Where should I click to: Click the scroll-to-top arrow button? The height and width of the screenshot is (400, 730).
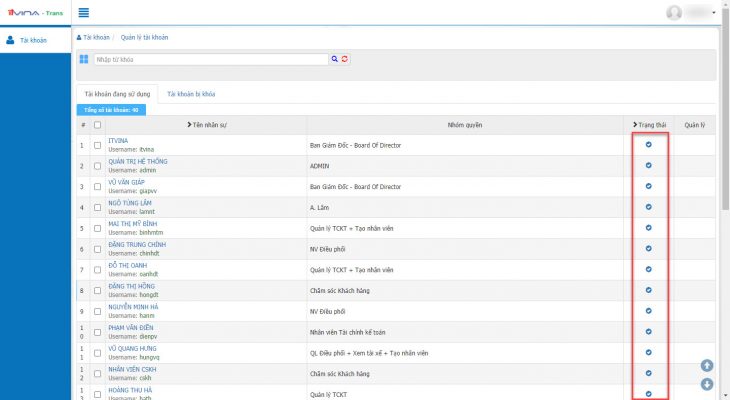point(707,366)
